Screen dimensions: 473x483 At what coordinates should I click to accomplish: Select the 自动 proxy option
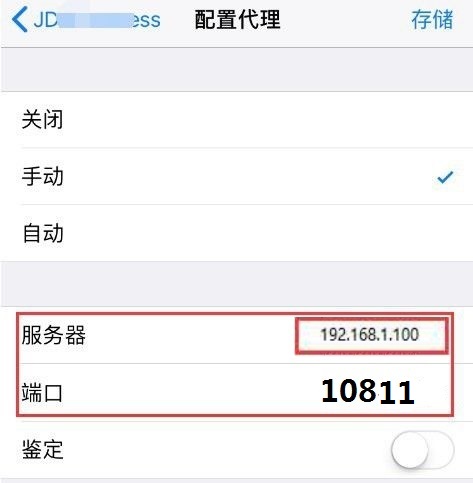pos(236,233)
